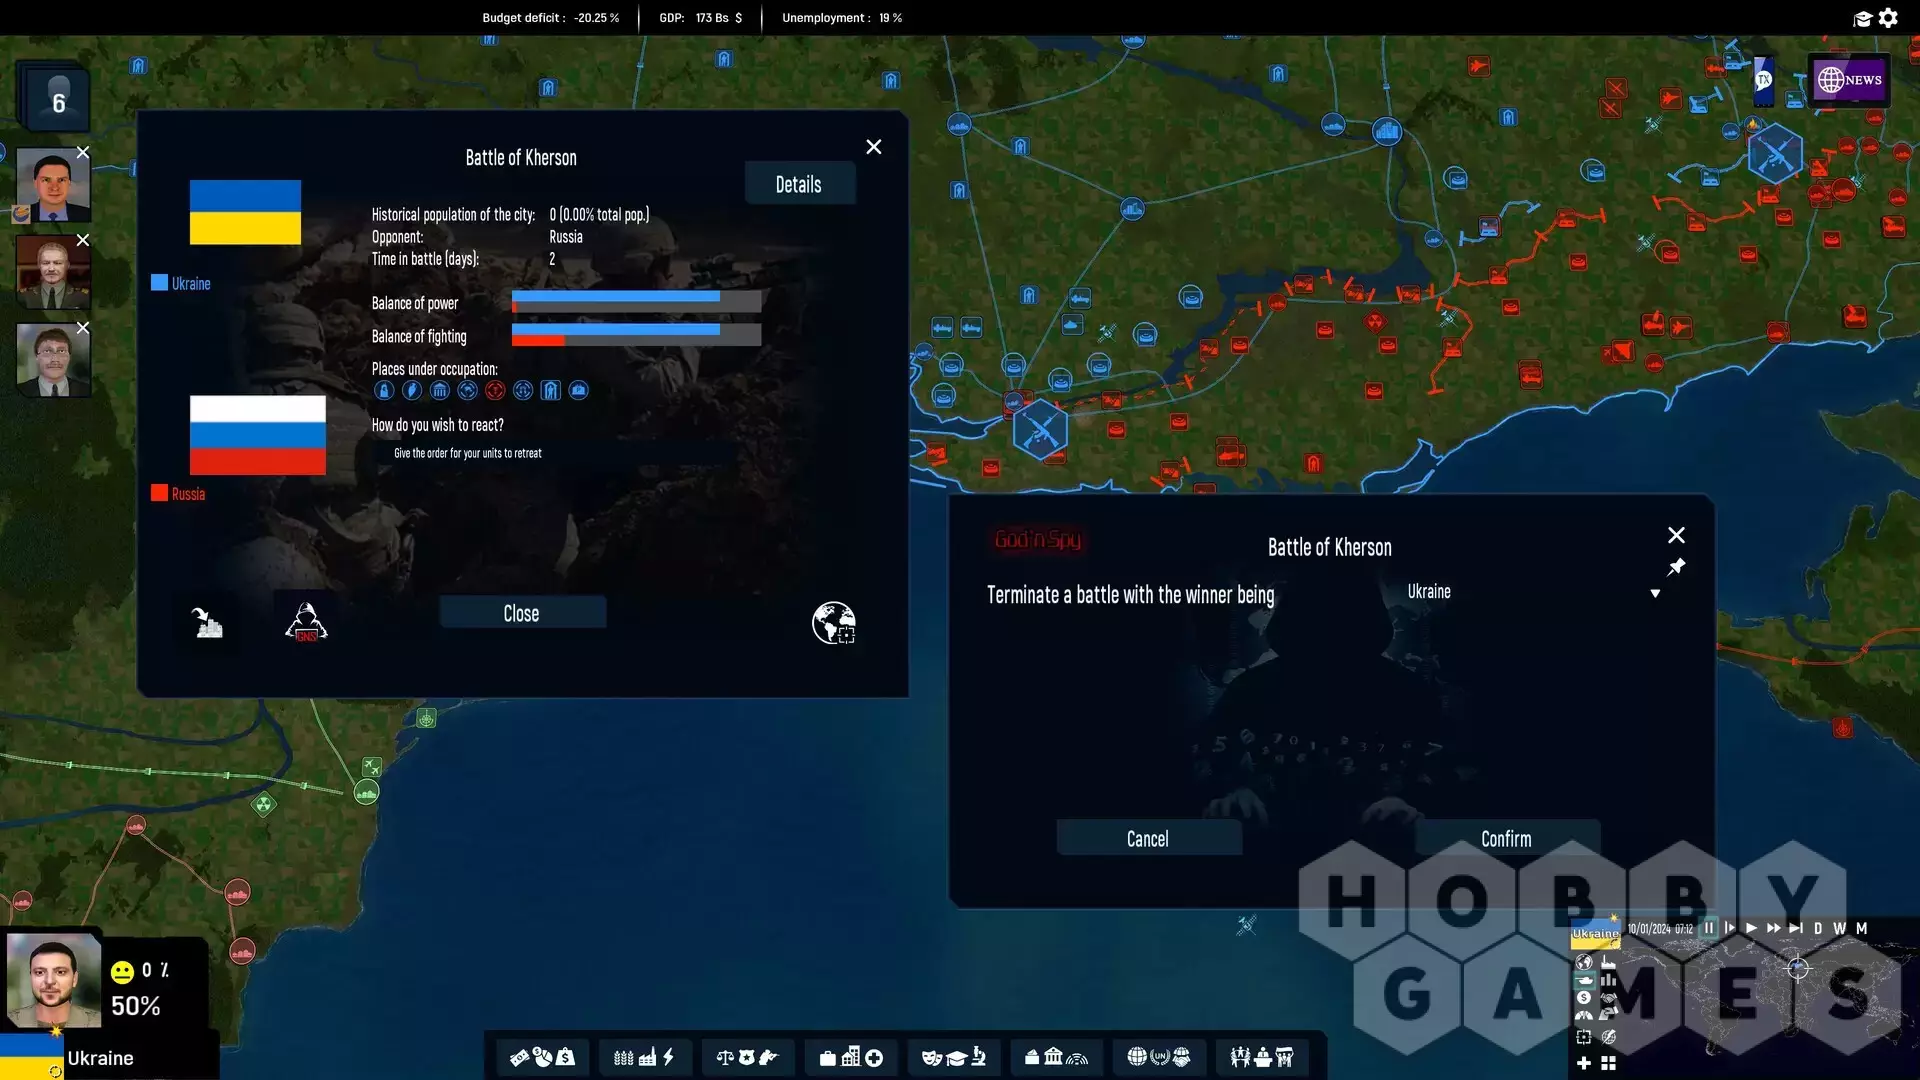Pin the God'n Spy dialog

[x=1676, y=567]
